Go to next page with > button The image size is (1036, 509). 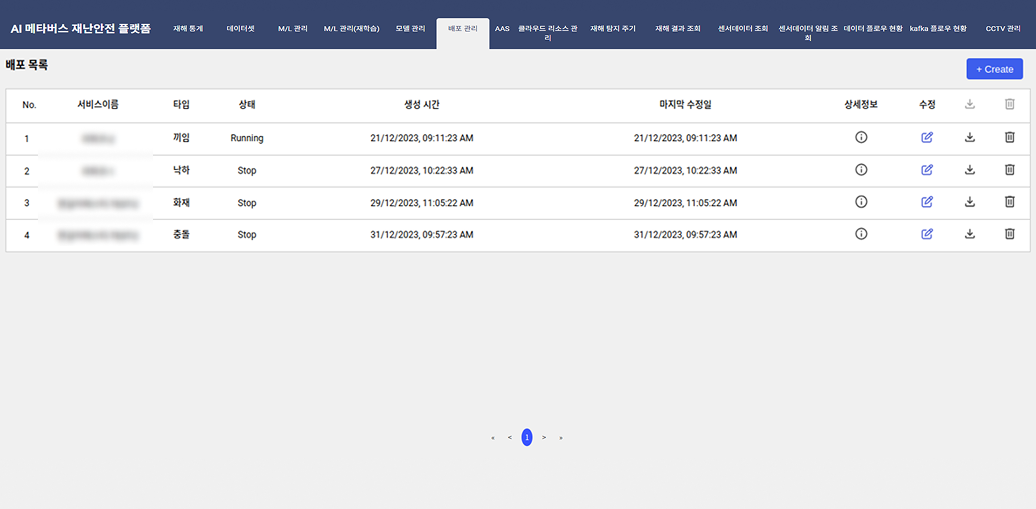point(544,438)
